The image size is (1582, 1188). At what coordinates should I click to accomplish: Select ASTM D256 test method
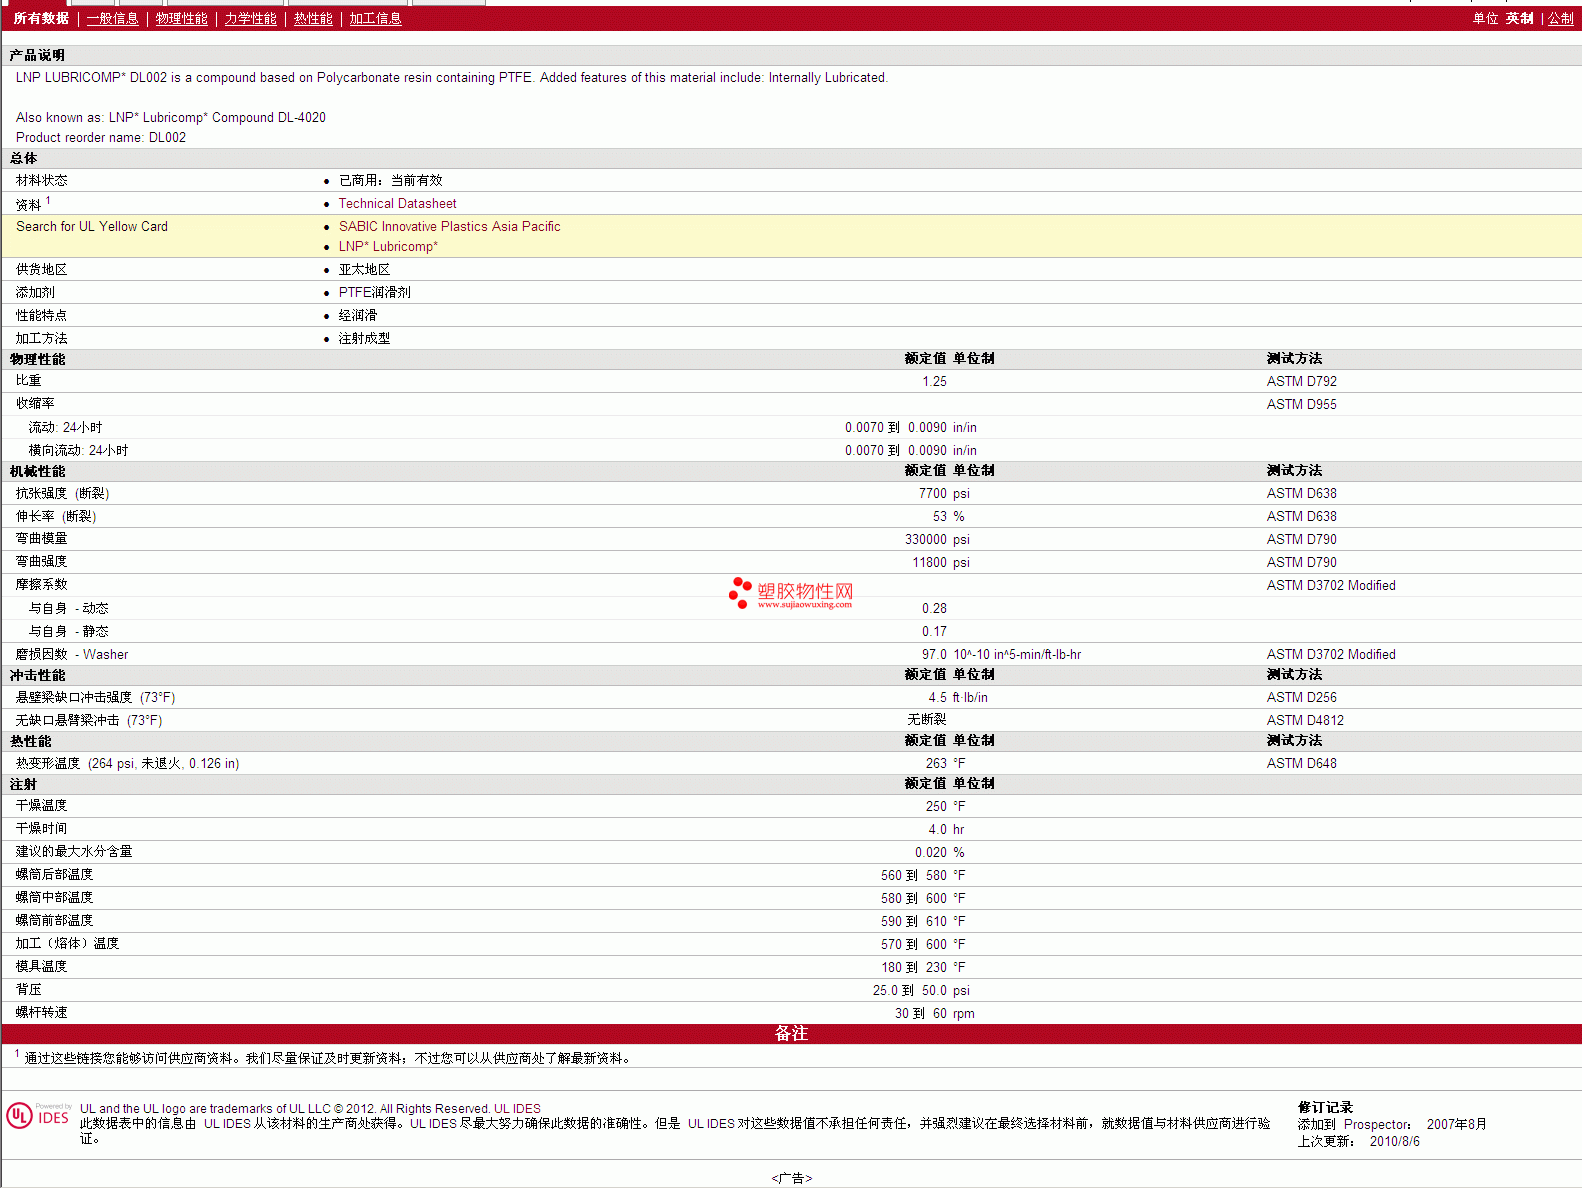[x=1301, y=697]
